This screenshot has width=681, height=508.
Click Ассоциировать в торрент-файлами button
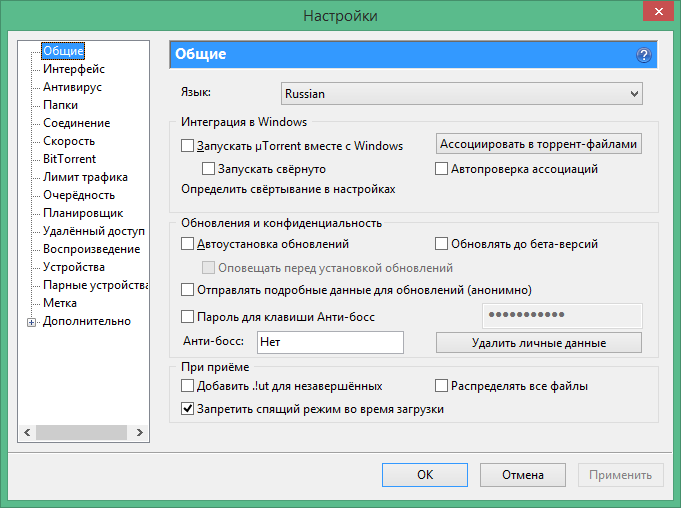(x=539, y=144)
